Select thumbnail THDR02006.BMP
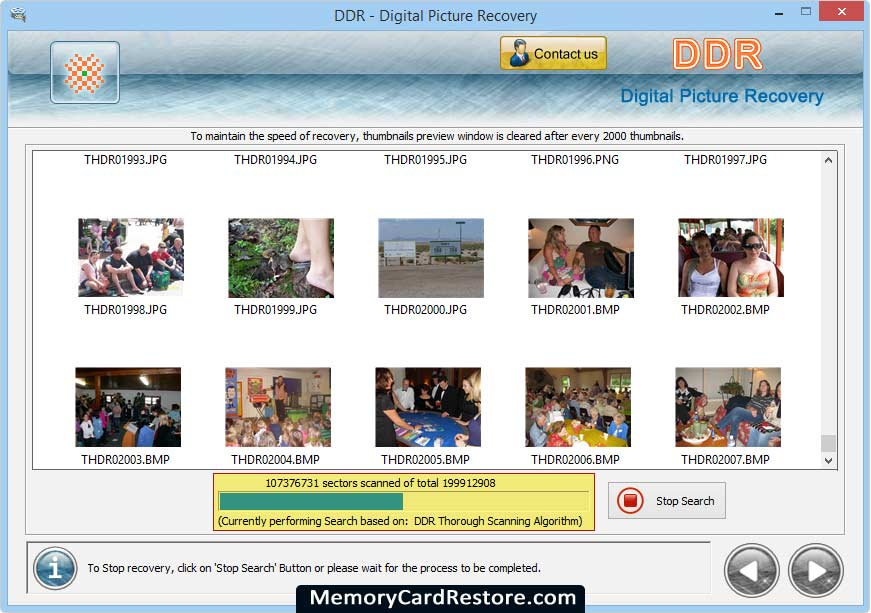This screenshot has height=613, width=871. (x=578, y=407)
